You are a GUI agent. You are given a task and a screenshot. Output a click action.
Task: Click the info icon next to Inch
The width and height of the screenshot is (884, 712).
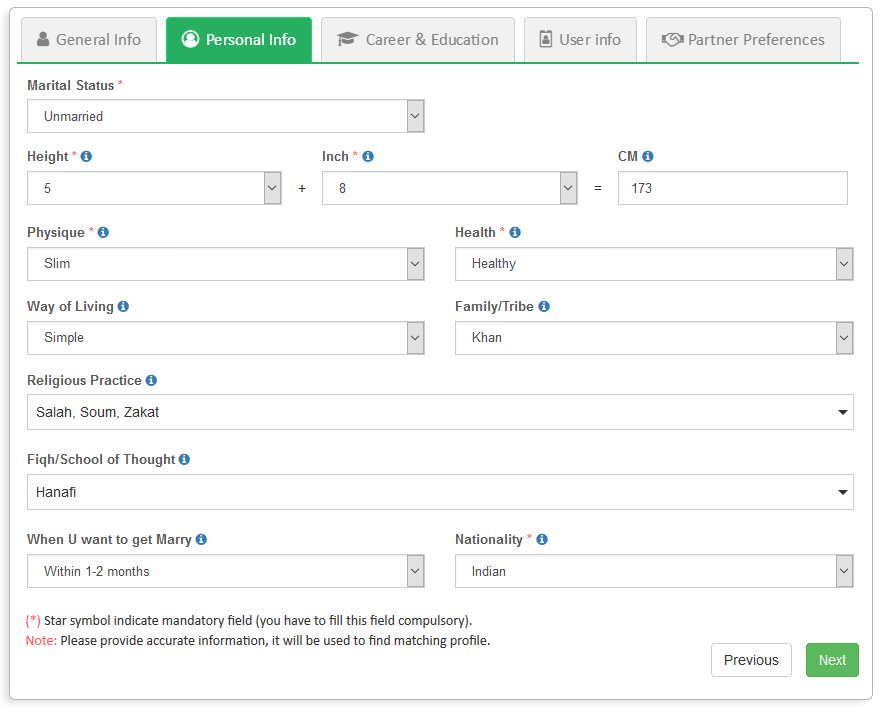pyautogui.click(x=368, y=157)
